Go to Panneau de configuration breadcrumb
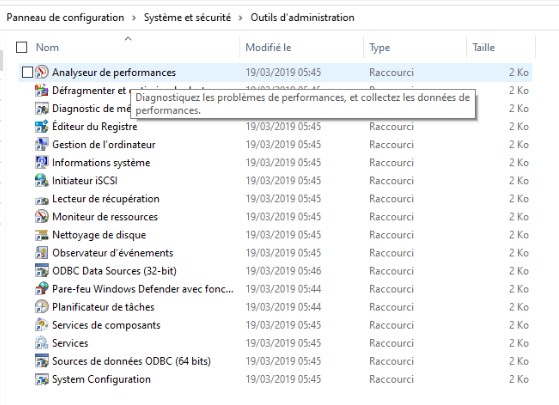 [x=65, y=17]
